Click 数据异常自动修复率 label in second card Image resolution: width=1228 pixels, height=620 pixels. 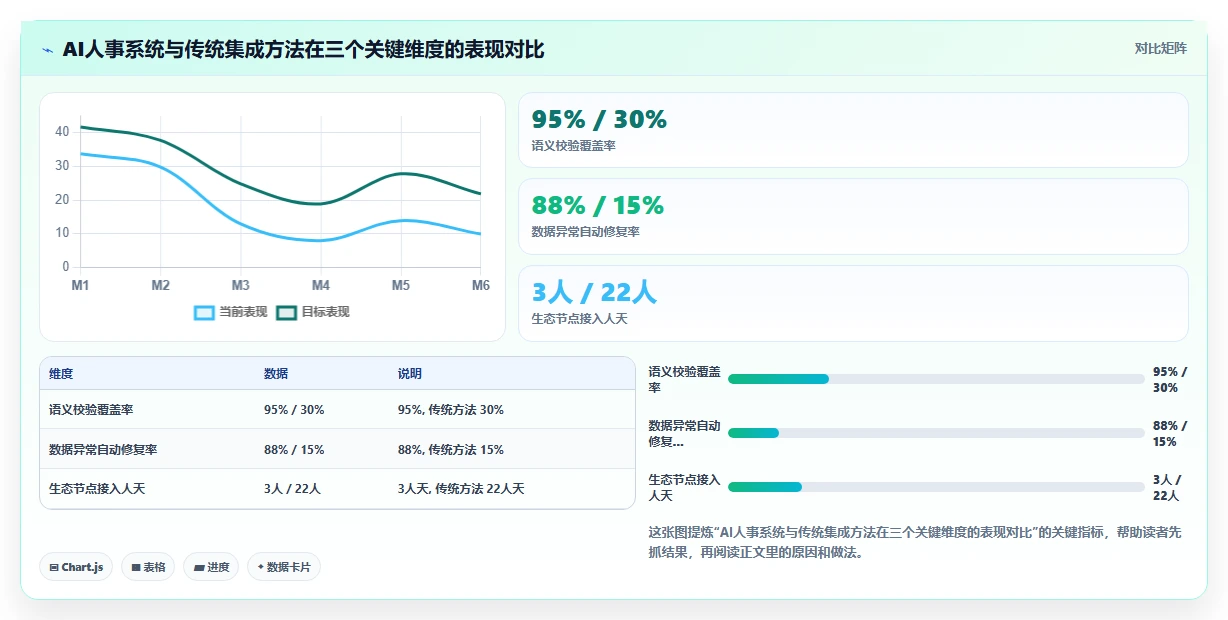585,232
